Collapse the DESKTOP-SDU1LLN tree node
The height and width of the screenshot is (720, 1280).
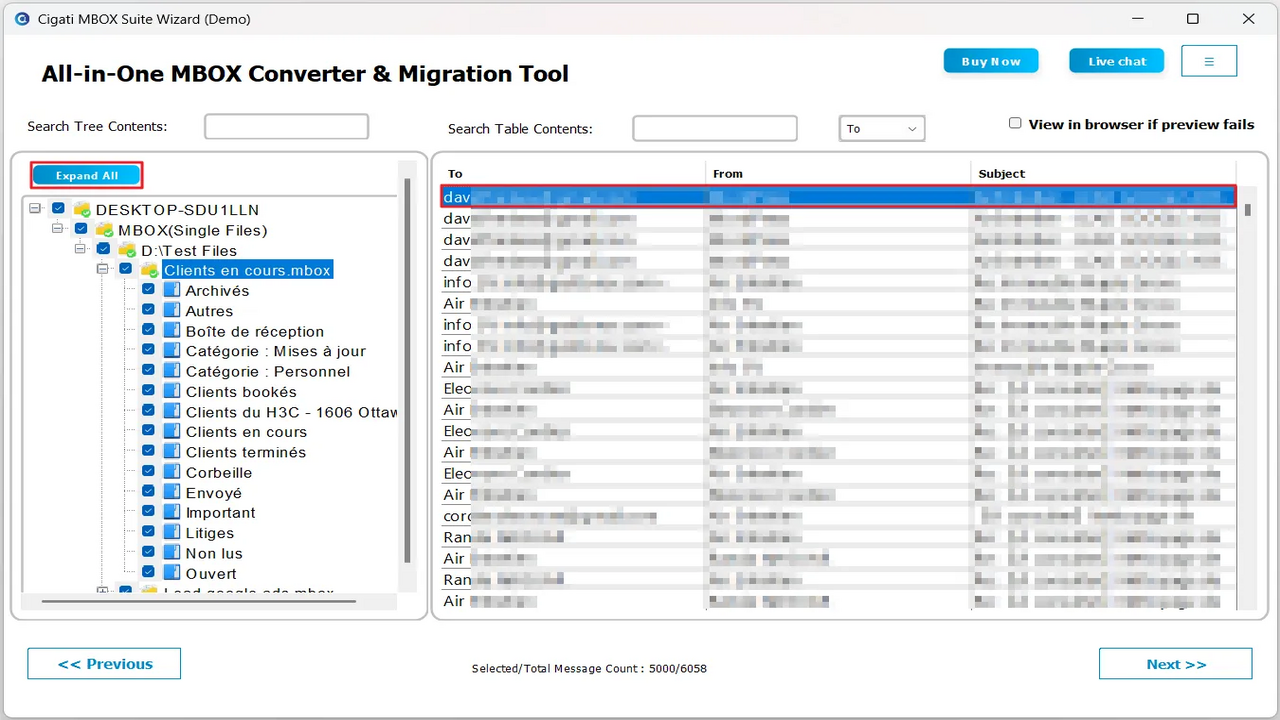pyautogui.click(x=35, y=209)
